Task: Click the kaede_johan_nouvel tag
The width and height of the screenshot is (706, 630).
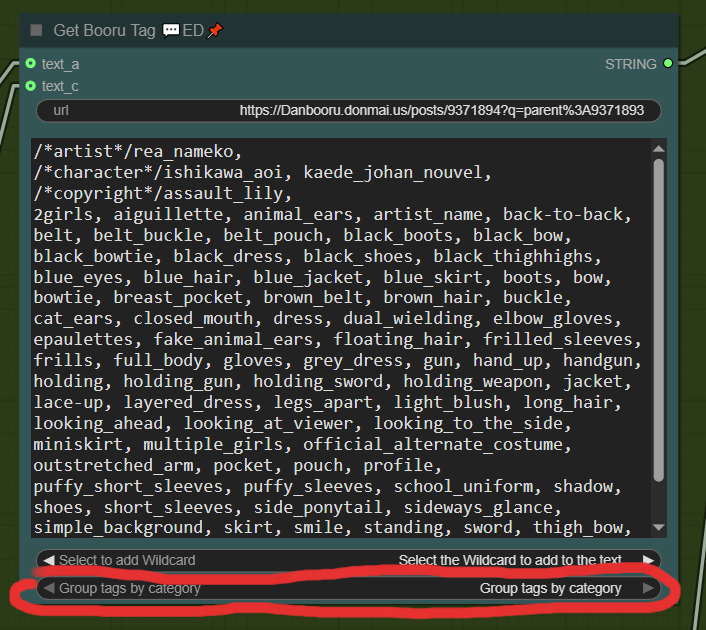Action: point(393,172)
